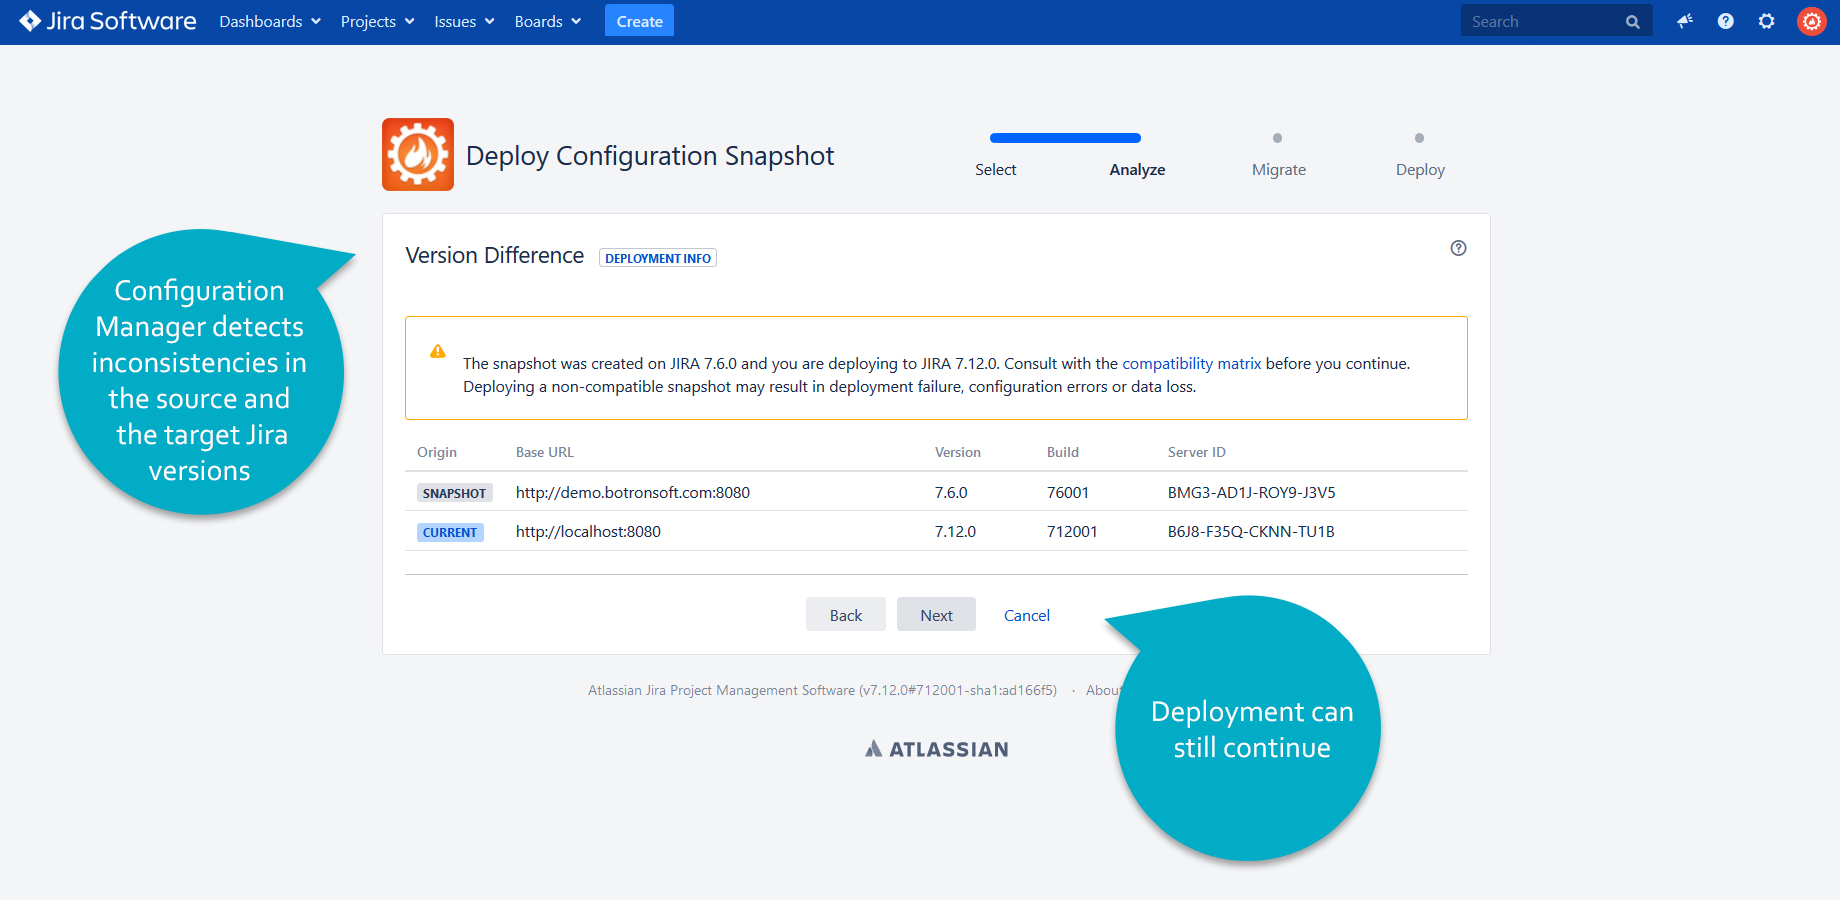Click version value 7.6.0

click(x=951, y=492)
